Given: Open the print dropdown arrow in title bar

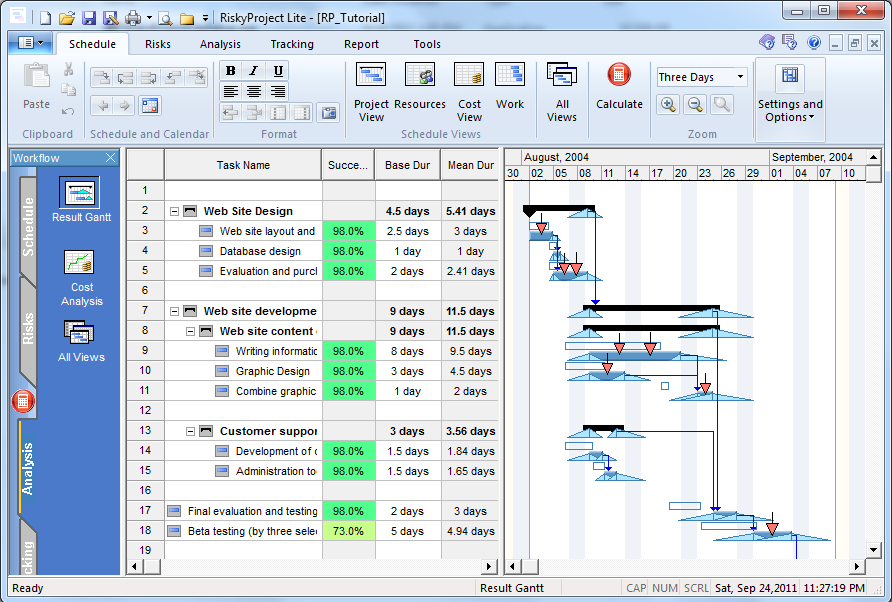Looking at the screenshot, I should (149, 18).
